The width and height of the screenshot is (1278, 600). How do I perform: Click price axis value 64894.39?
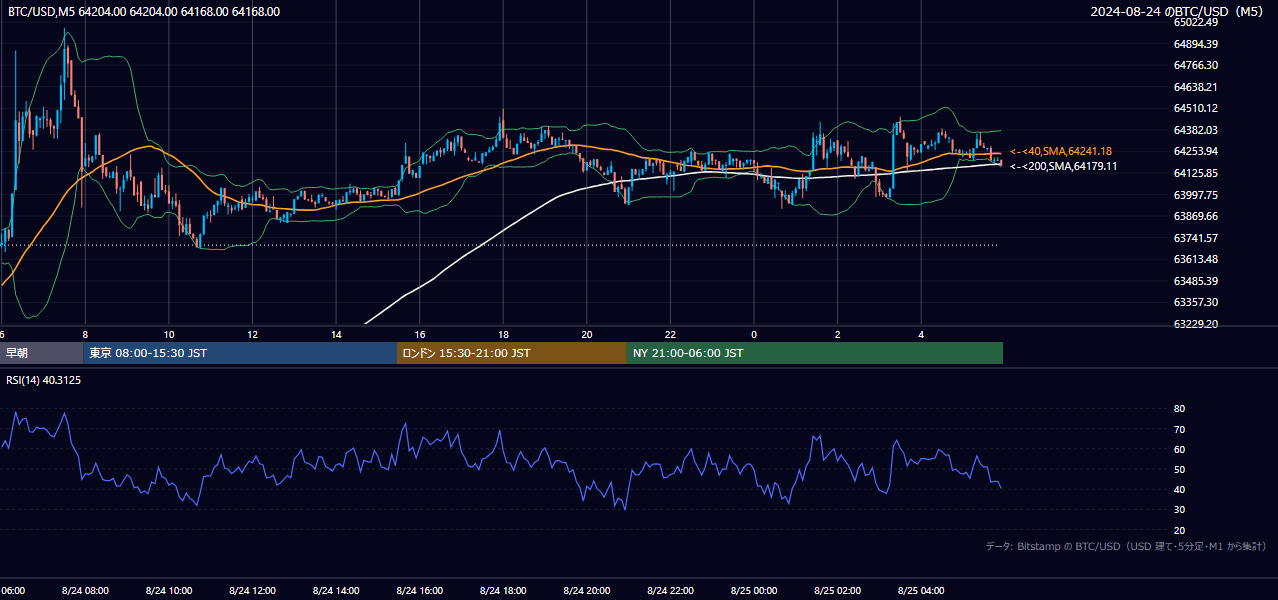1196,44
